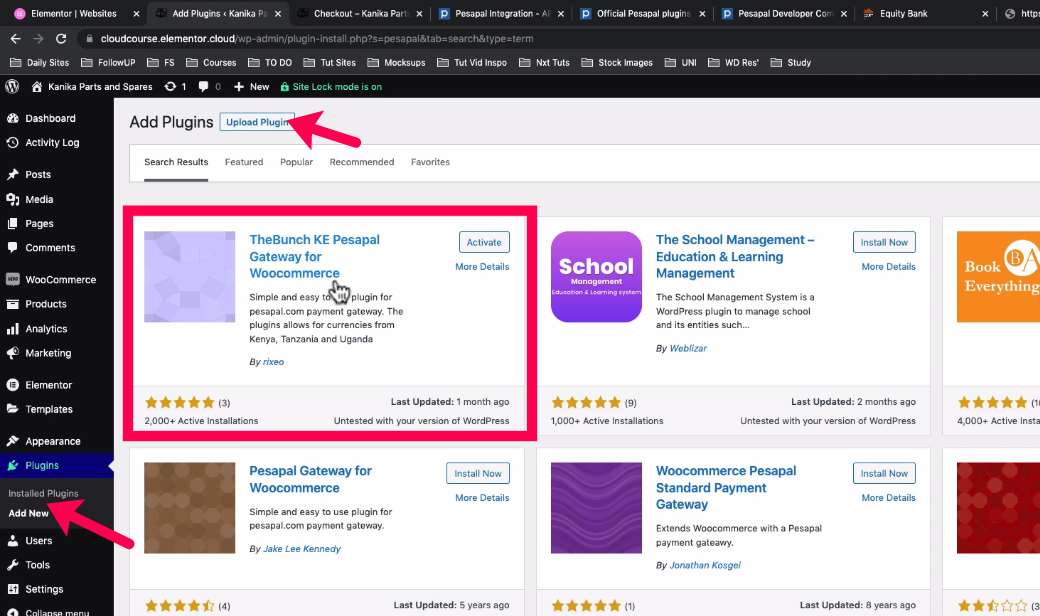1040x616 pixels.
Task: Open Templates menu
Action: 48,409
